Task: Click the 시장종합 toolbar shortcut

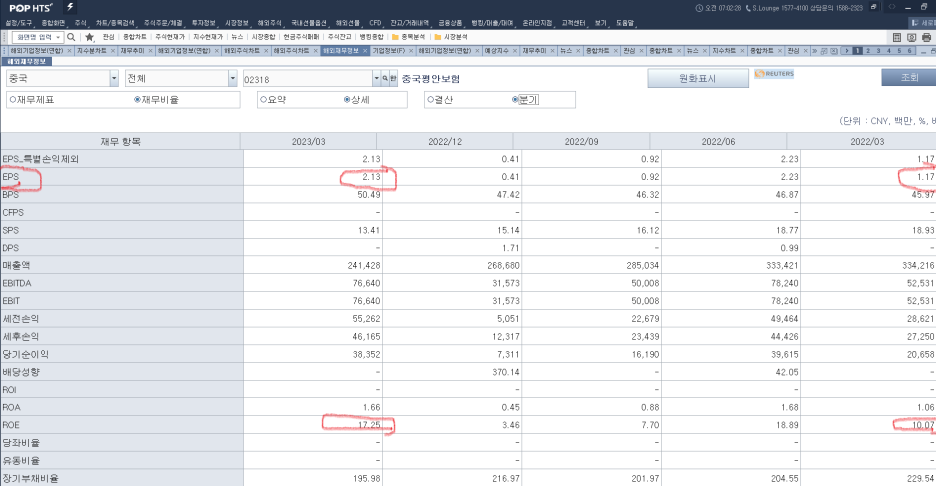Action: [x=263, y=37]
